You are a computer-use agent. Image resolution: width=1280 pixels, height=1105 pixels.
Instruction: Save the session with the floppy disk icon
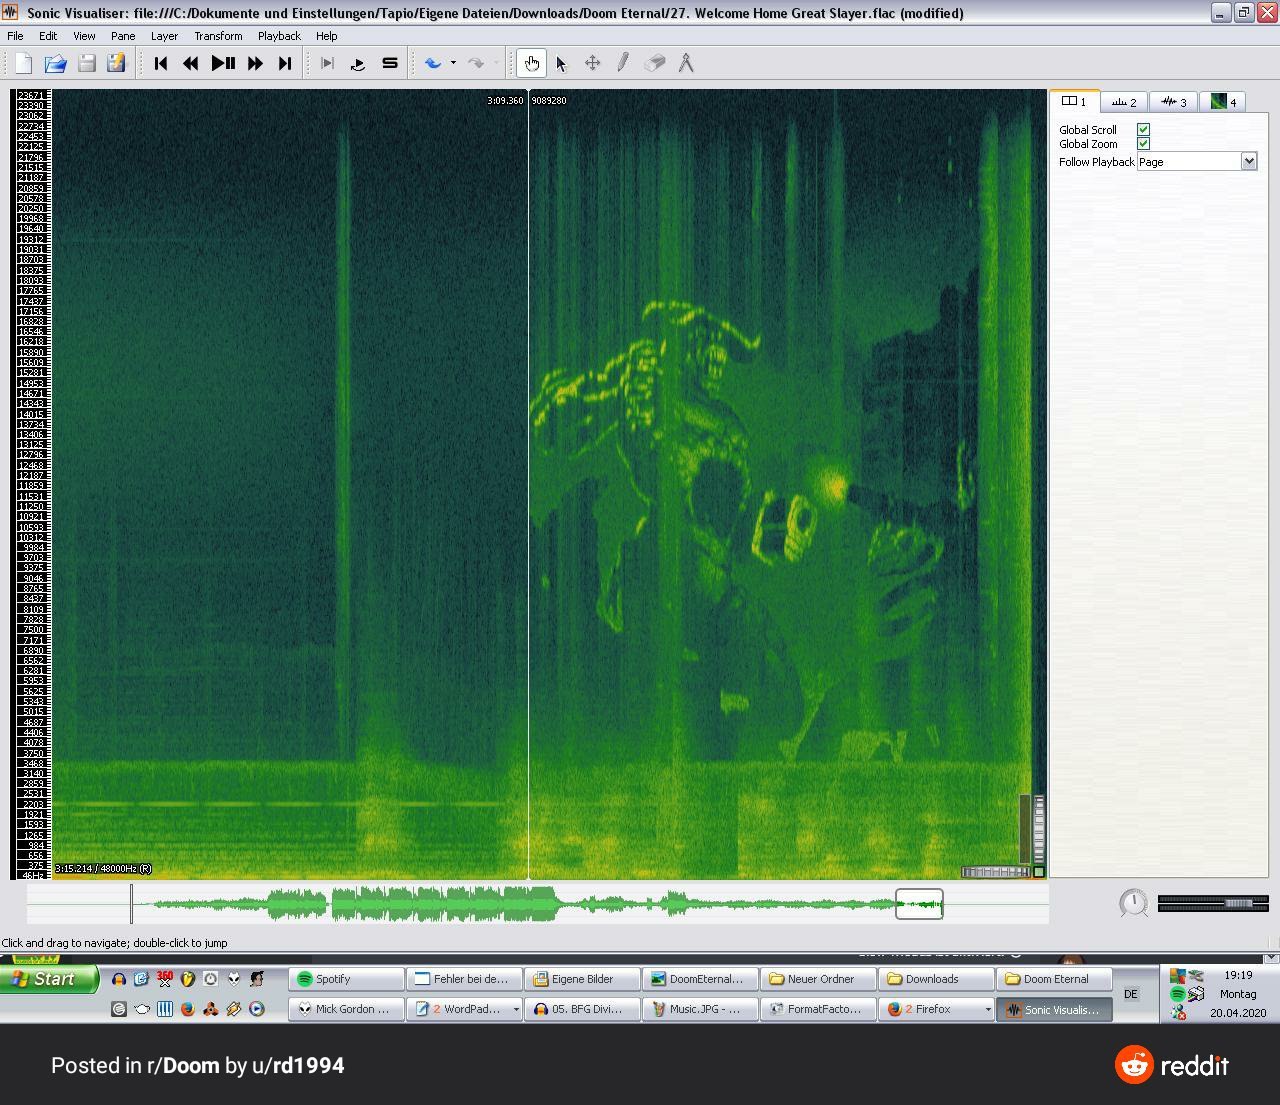[x=86, y=63]
